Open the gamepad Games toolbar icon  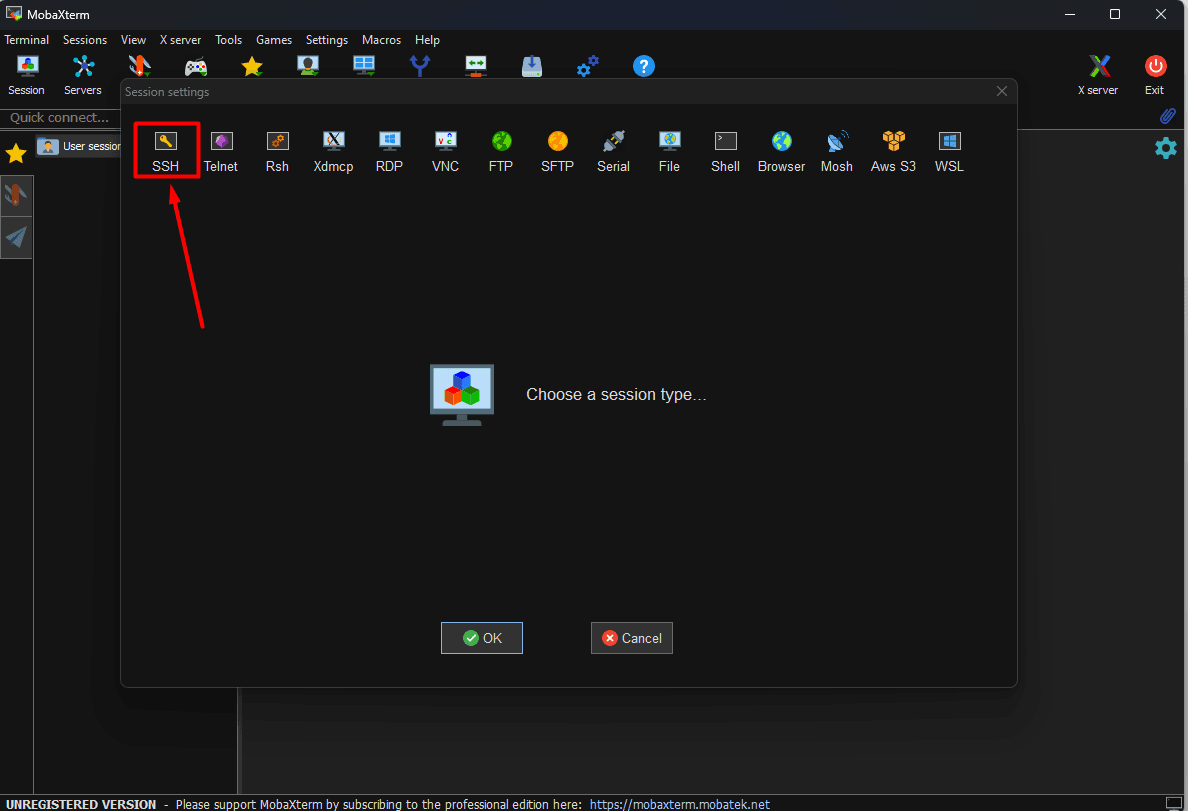pyautogui.click(x=195, y=67)
